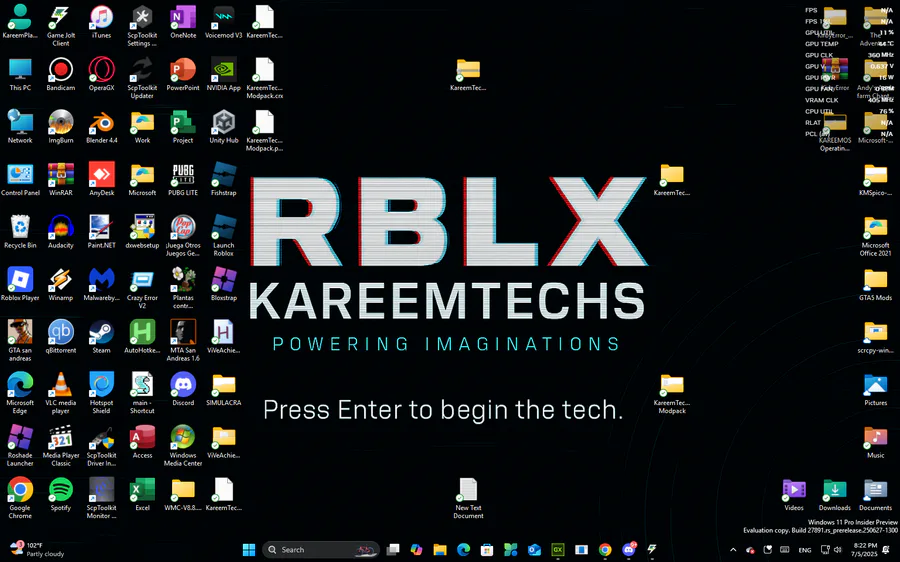Open the weather widget showing 102°F
The height and width of the screenshot is (562, 900).
36,549
